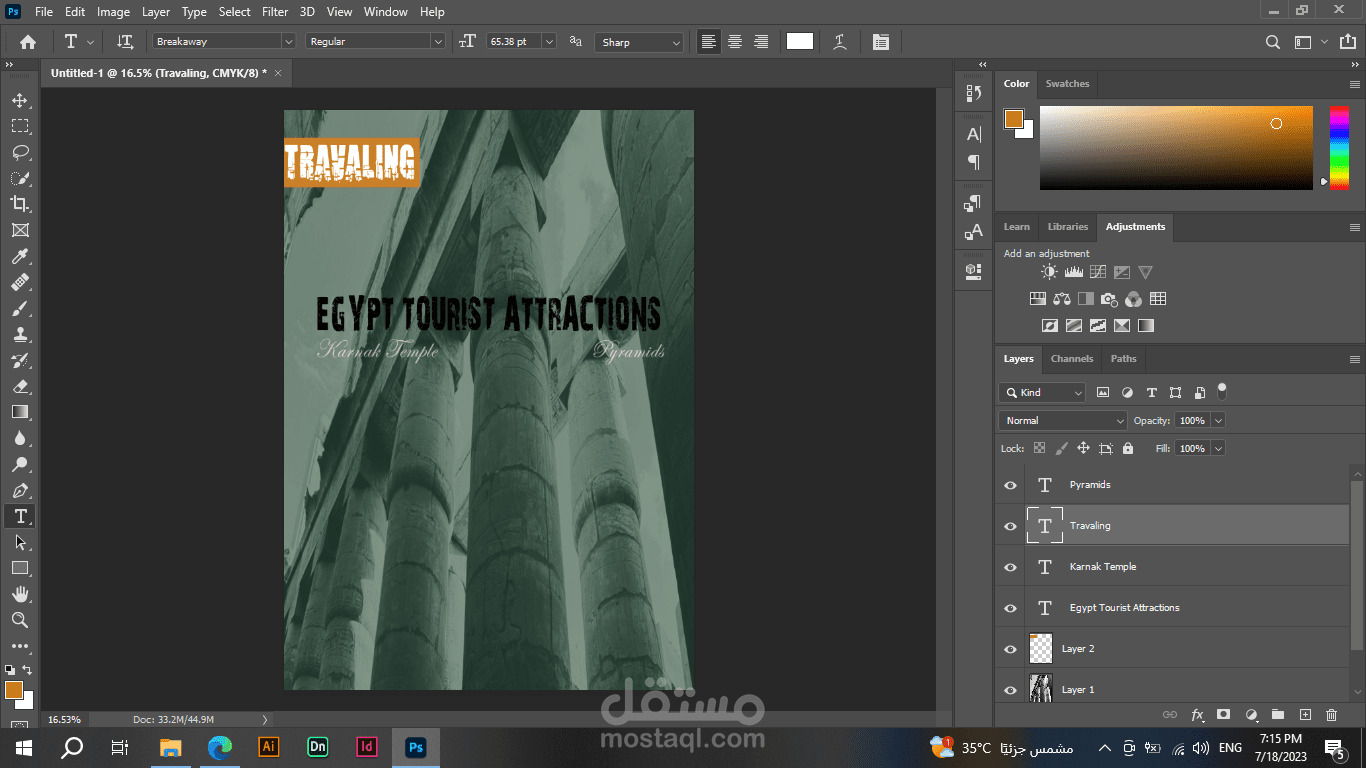The width and height of the screenshot is (1366, 768).
Task: Open the Search icon at top right
Action: (x=1273, y=42)
